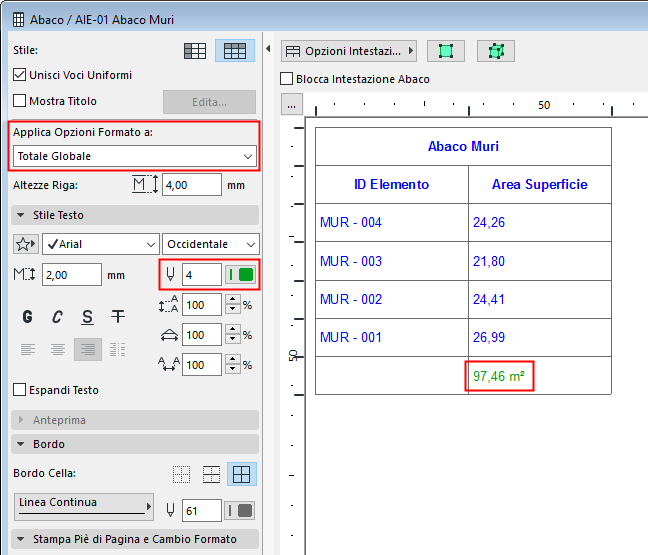Enable the Mostra Titolo checkbox
This screenshot has height=555, width=648.
pyautogui.click(x=20, y=101)
